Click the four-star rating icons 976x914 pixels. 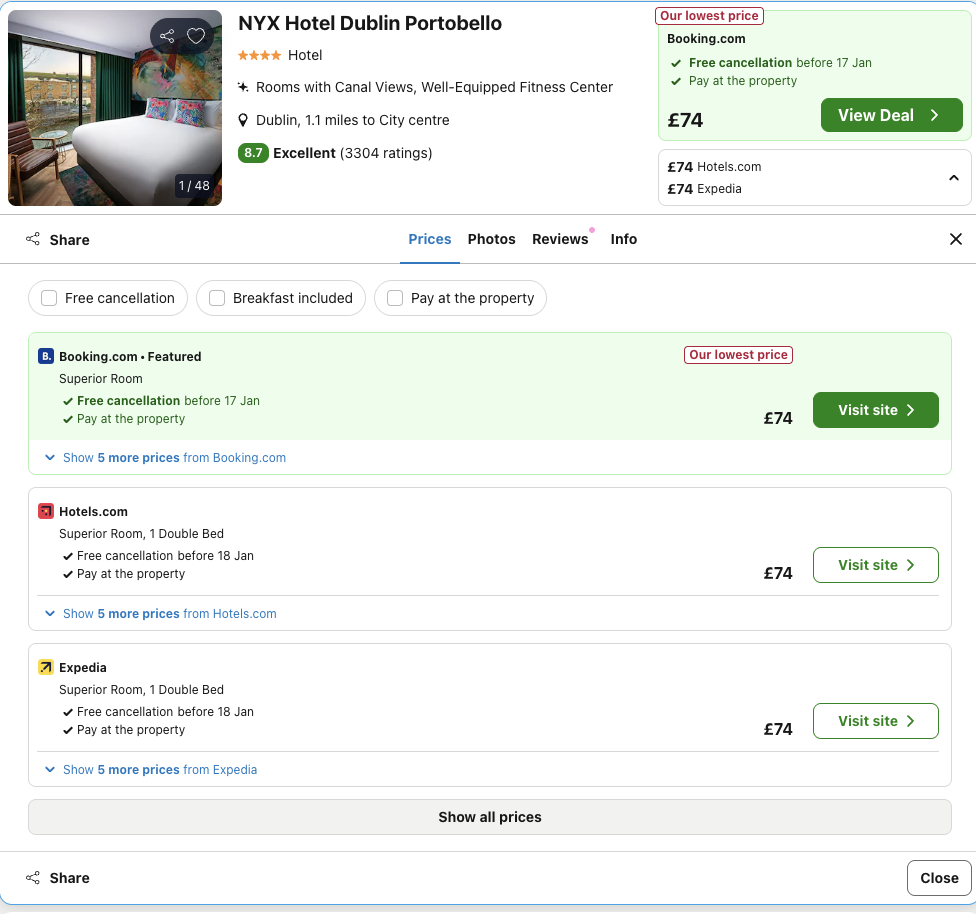tap(260, 55)
